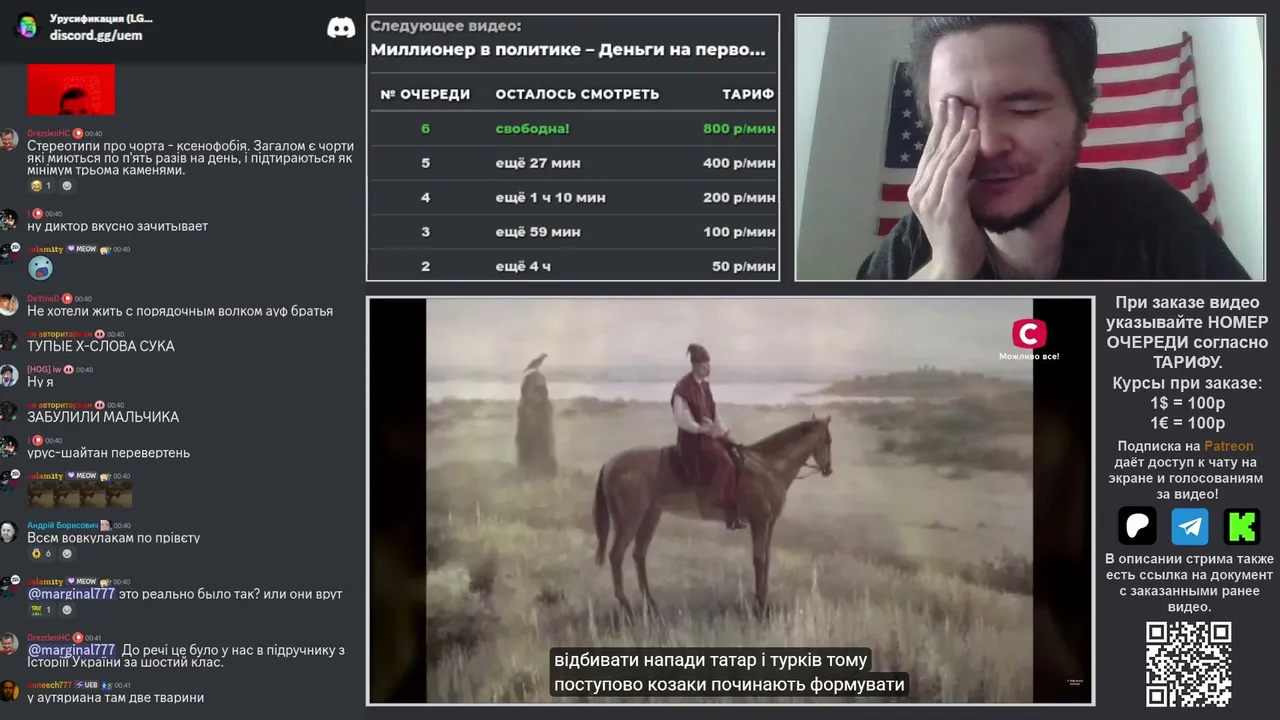Viewport: 1280px width, 720px height.
Task: Click the avatar beside 'До речі це було у нас'
Action: click(9, 643)
